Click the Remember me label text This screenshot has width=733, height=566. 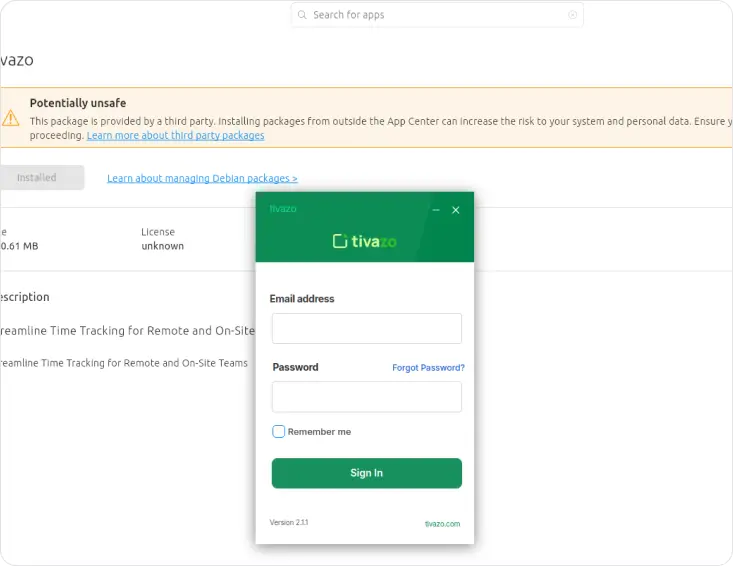[x=319, y=432]
